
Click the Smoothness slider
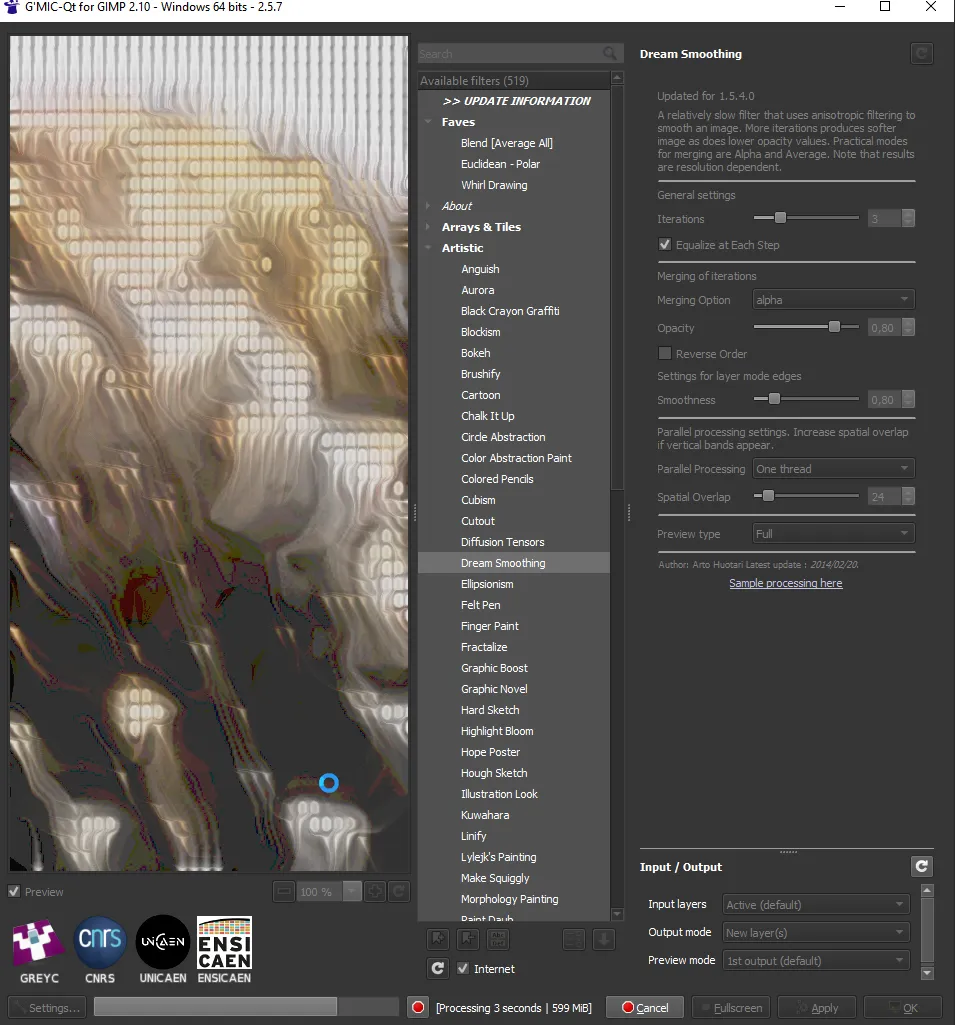click(806, 398)
